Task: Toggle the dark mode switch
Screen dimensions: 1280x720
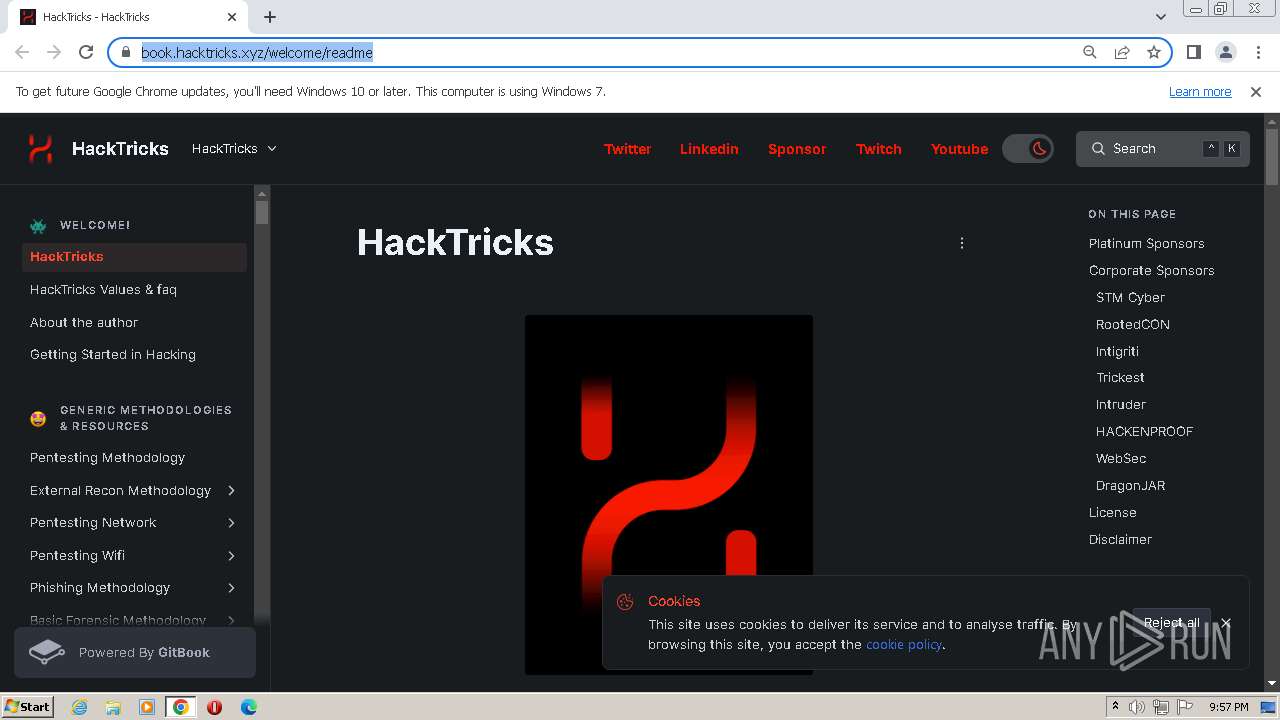Action: [x=1028, y=148]
